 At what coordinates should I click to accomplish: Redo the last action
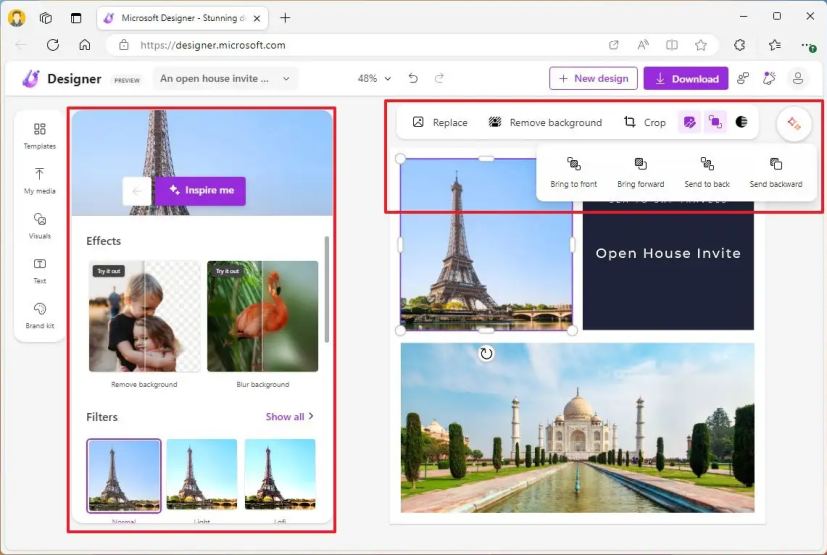click(439, 79)
